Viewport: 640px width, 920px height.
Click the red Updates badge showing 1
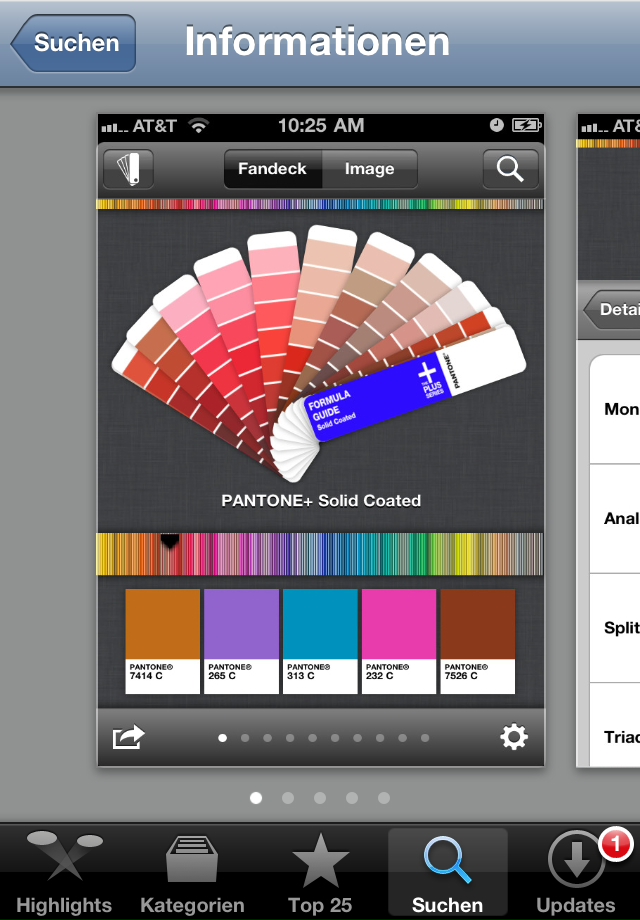click(615, 844)
